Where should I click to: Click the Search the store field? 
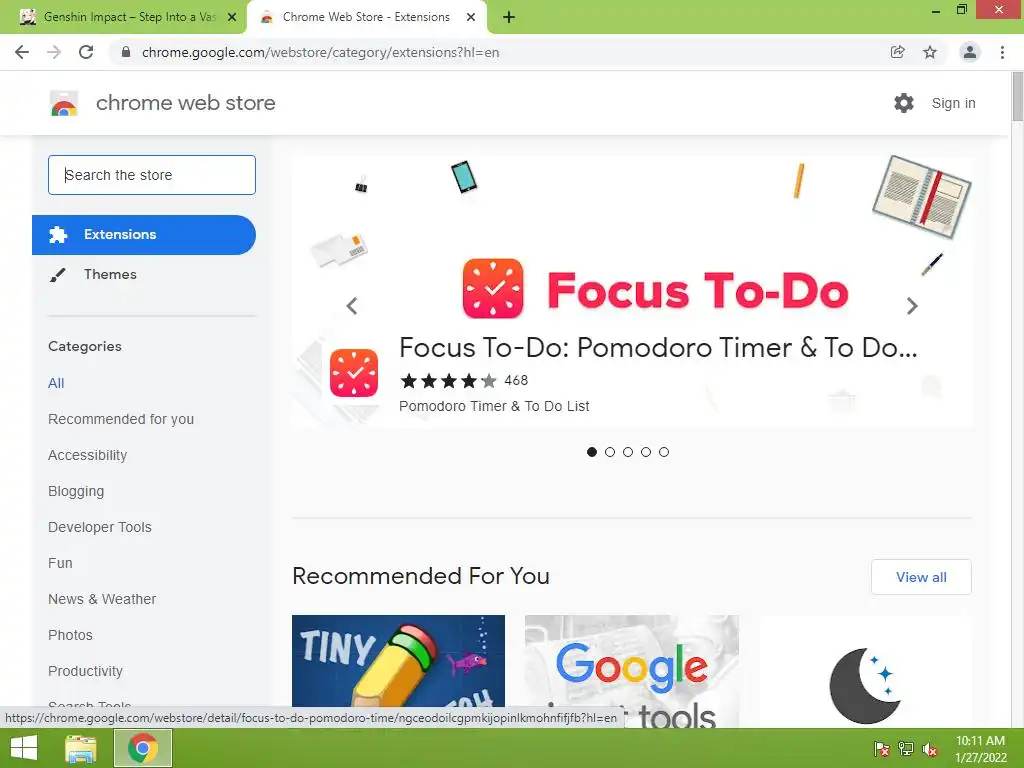(152, 175)
